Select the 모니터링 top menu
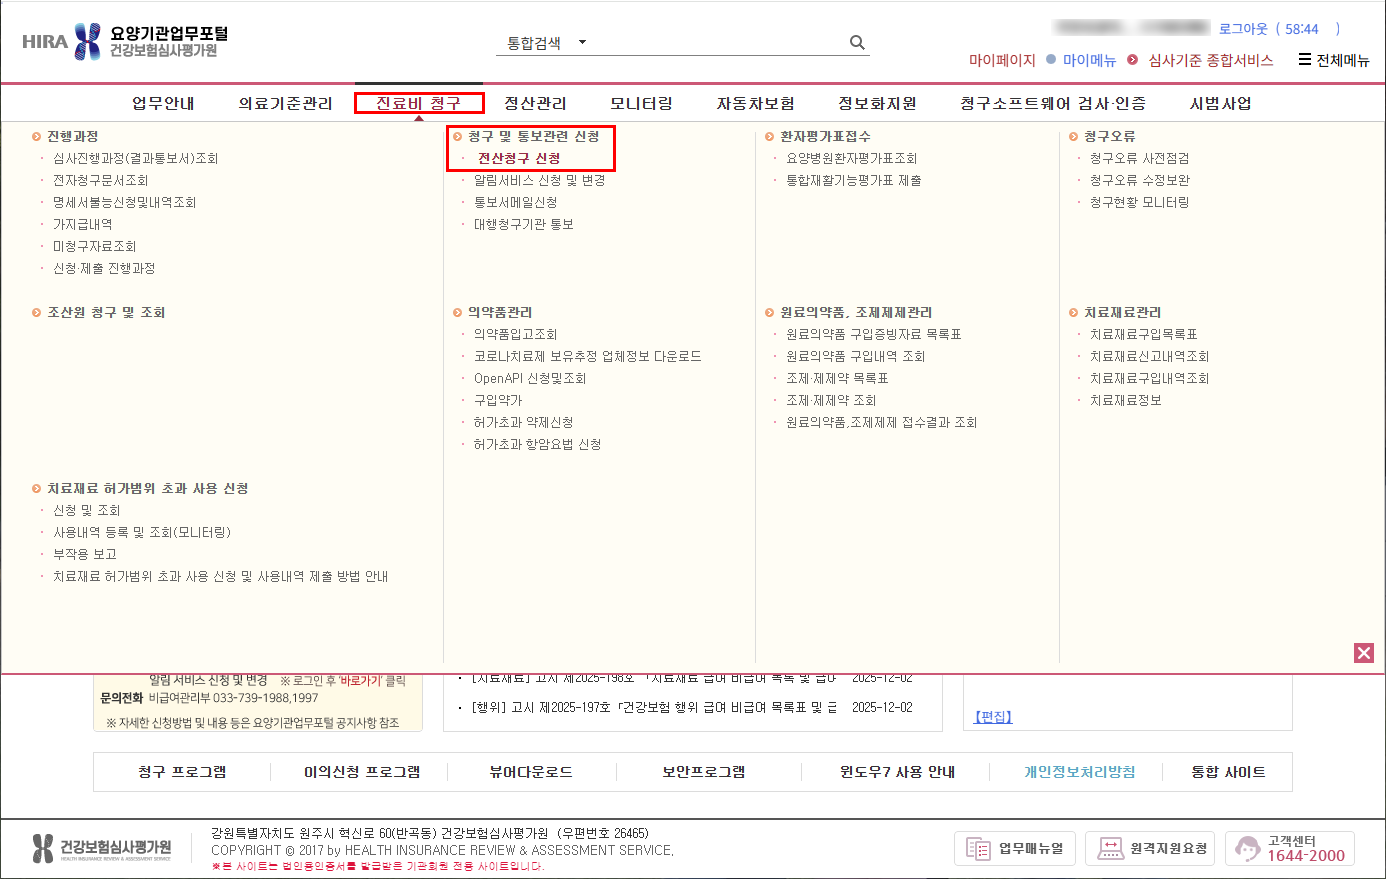This screenshot has width=1386, height=879. coord(641,103)
